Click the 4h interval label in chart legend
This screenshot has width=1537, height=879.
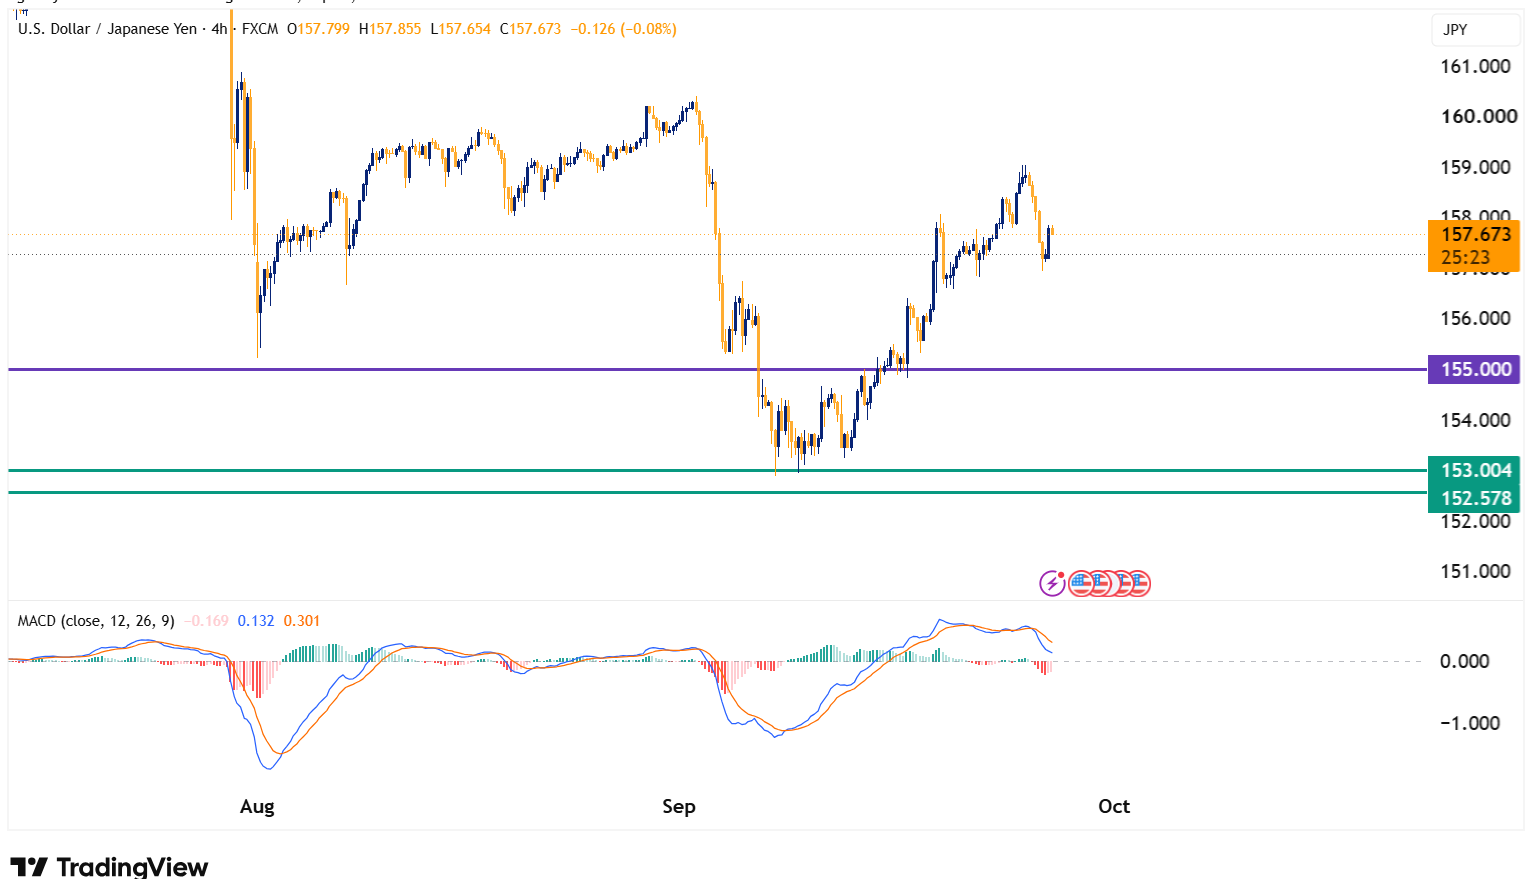pyautogui.click(x=219, y=29)
